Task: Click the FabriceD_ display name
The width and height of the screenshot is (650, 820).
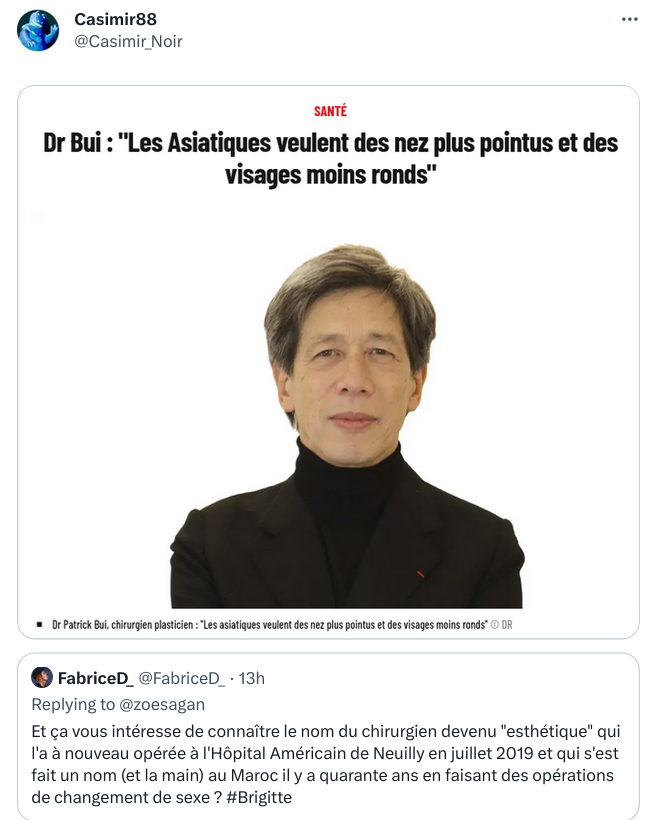Action: point(96,678)
